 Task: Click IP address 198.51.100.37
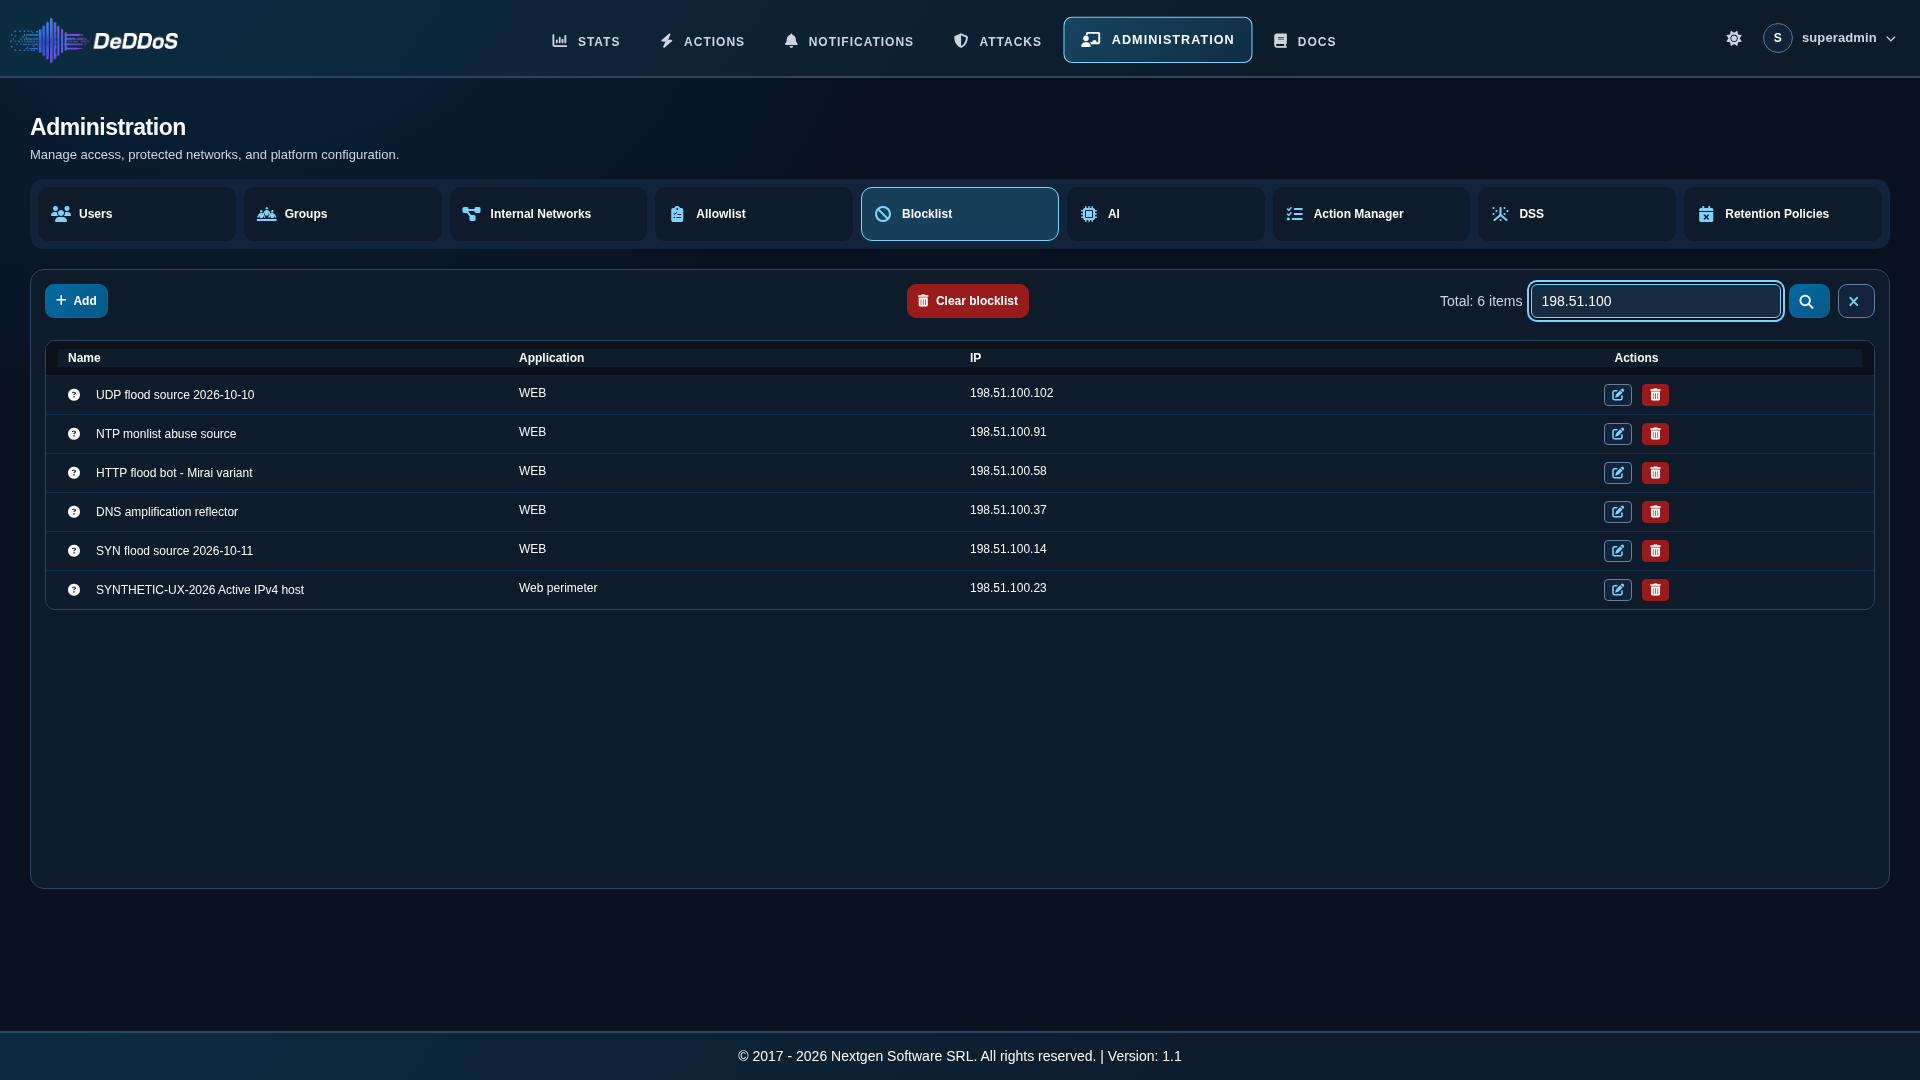(x=1008, y=510)
